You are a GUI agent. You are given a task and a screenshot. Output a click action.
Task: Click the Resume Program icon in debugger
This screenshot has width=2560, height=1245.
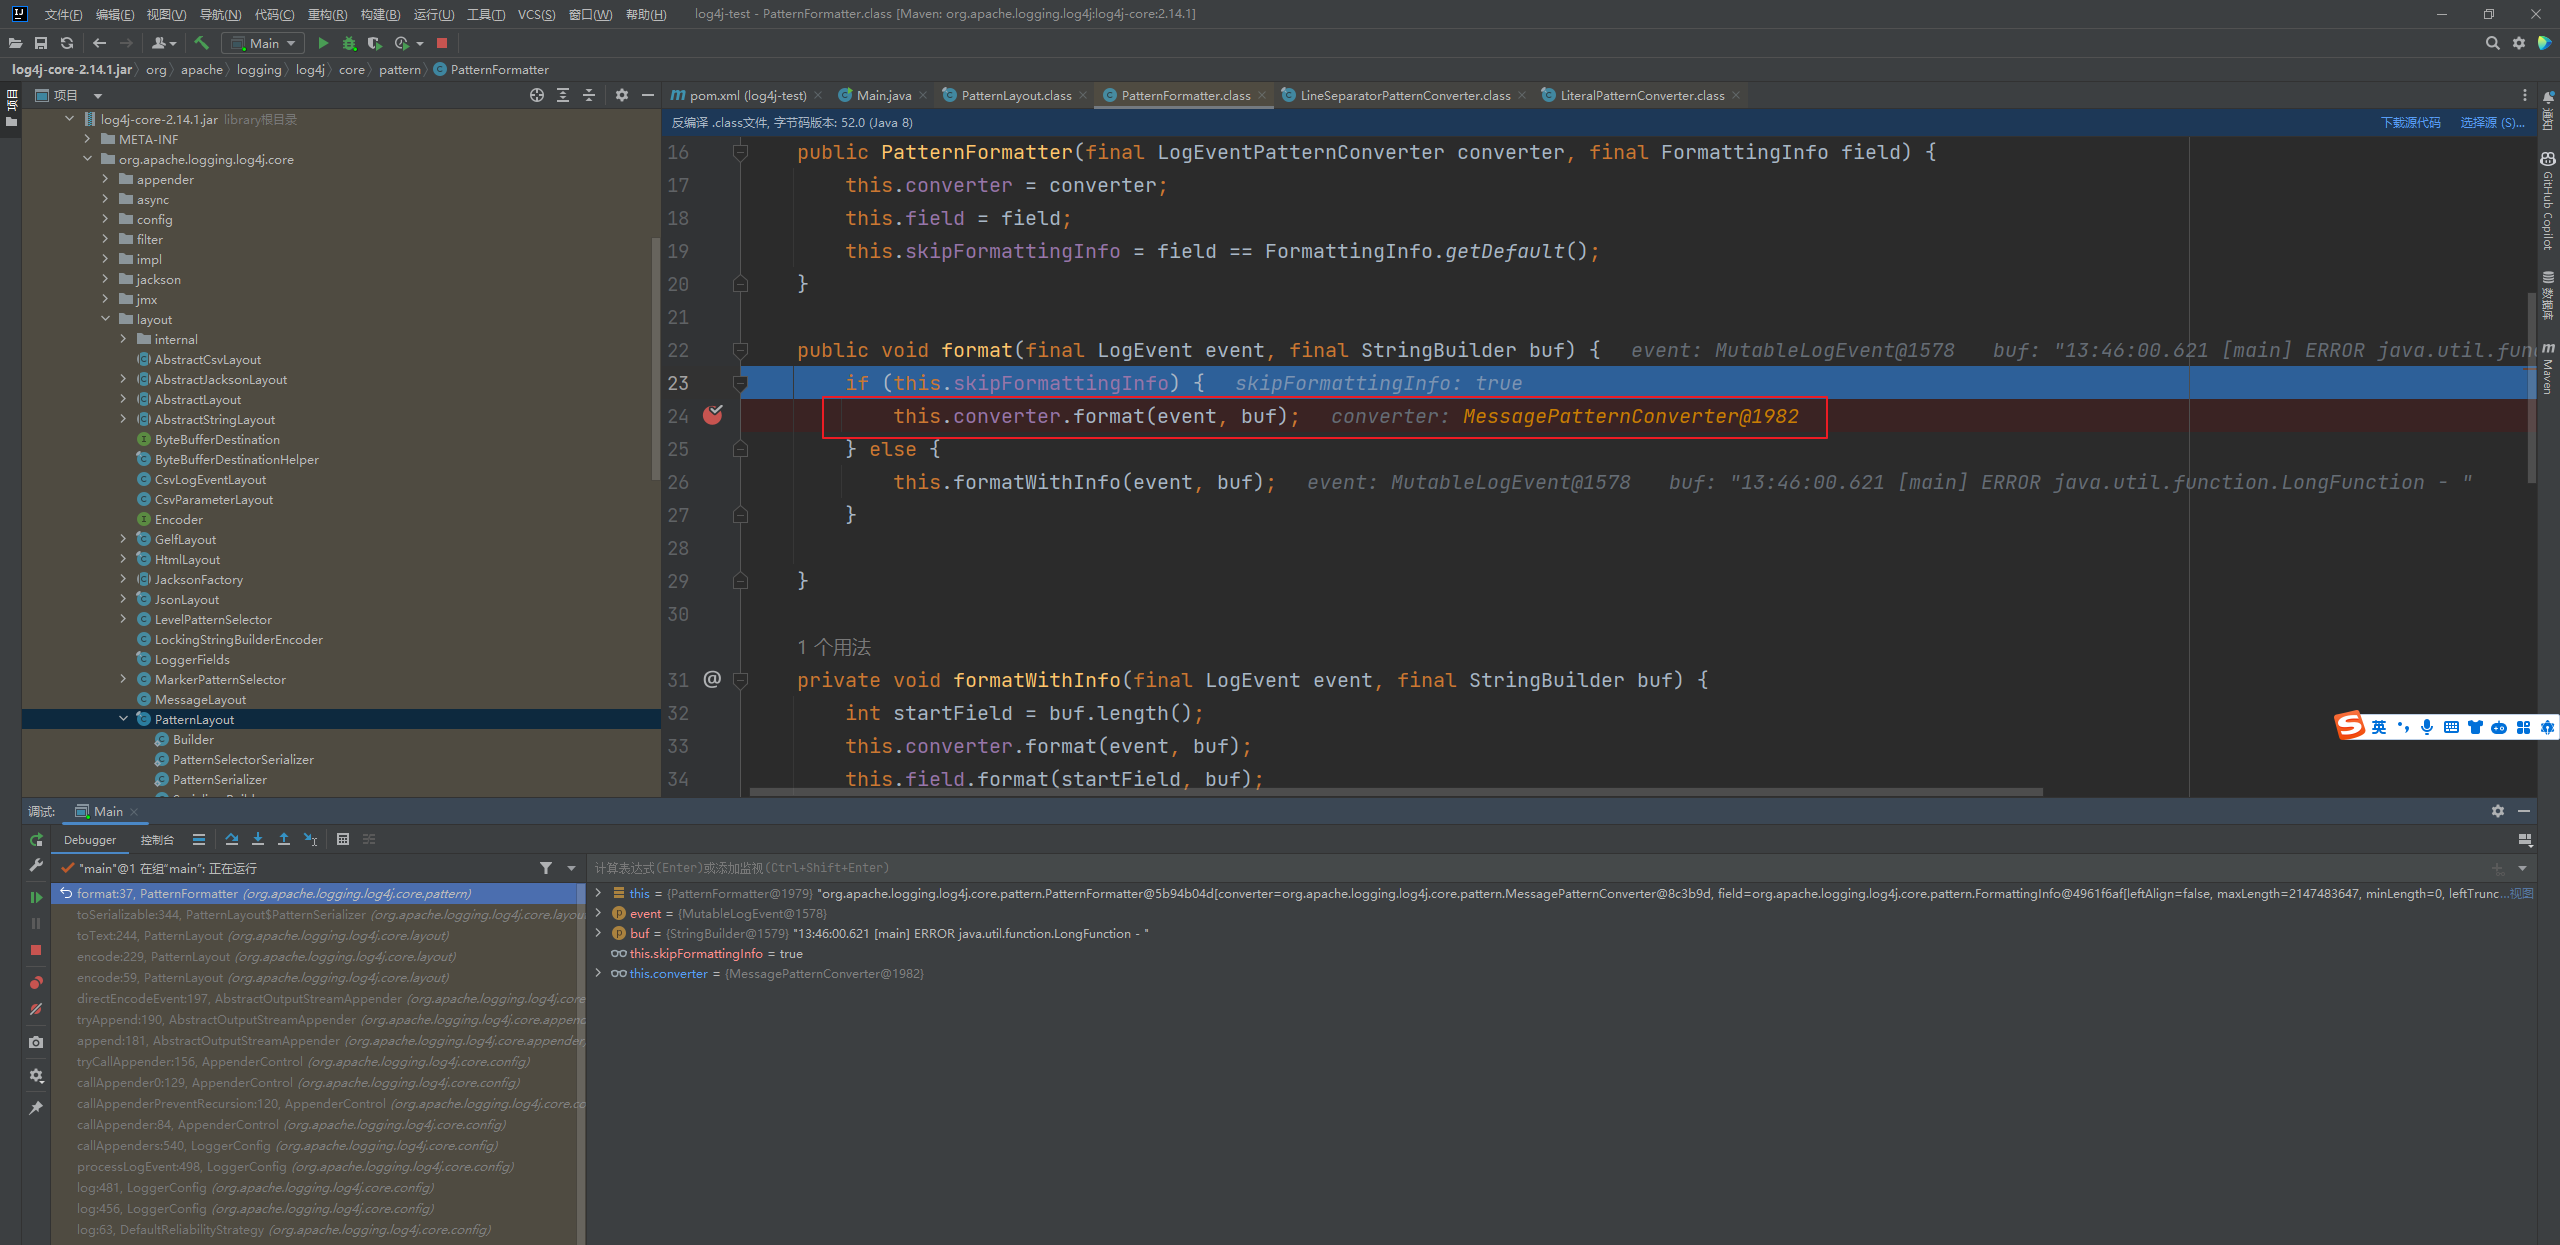[36, 897]
